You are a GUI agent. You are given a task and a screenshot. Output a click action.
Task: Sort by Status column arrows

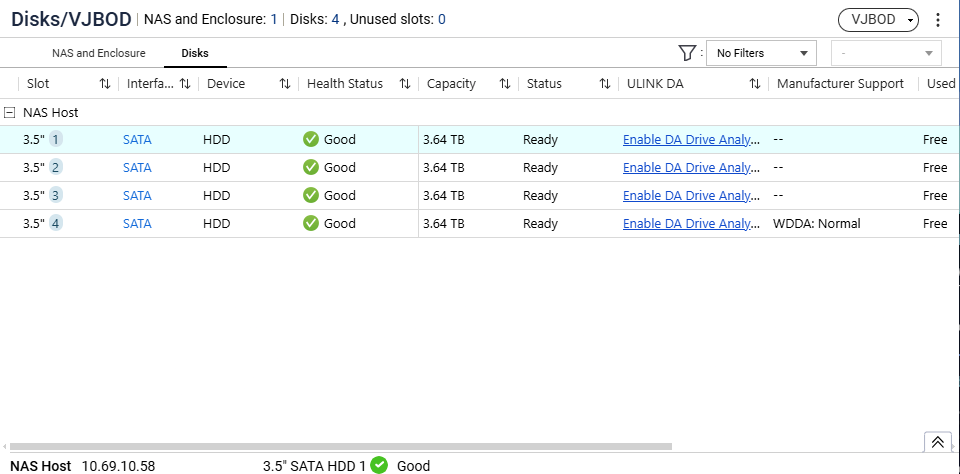[x=605, y=84]
